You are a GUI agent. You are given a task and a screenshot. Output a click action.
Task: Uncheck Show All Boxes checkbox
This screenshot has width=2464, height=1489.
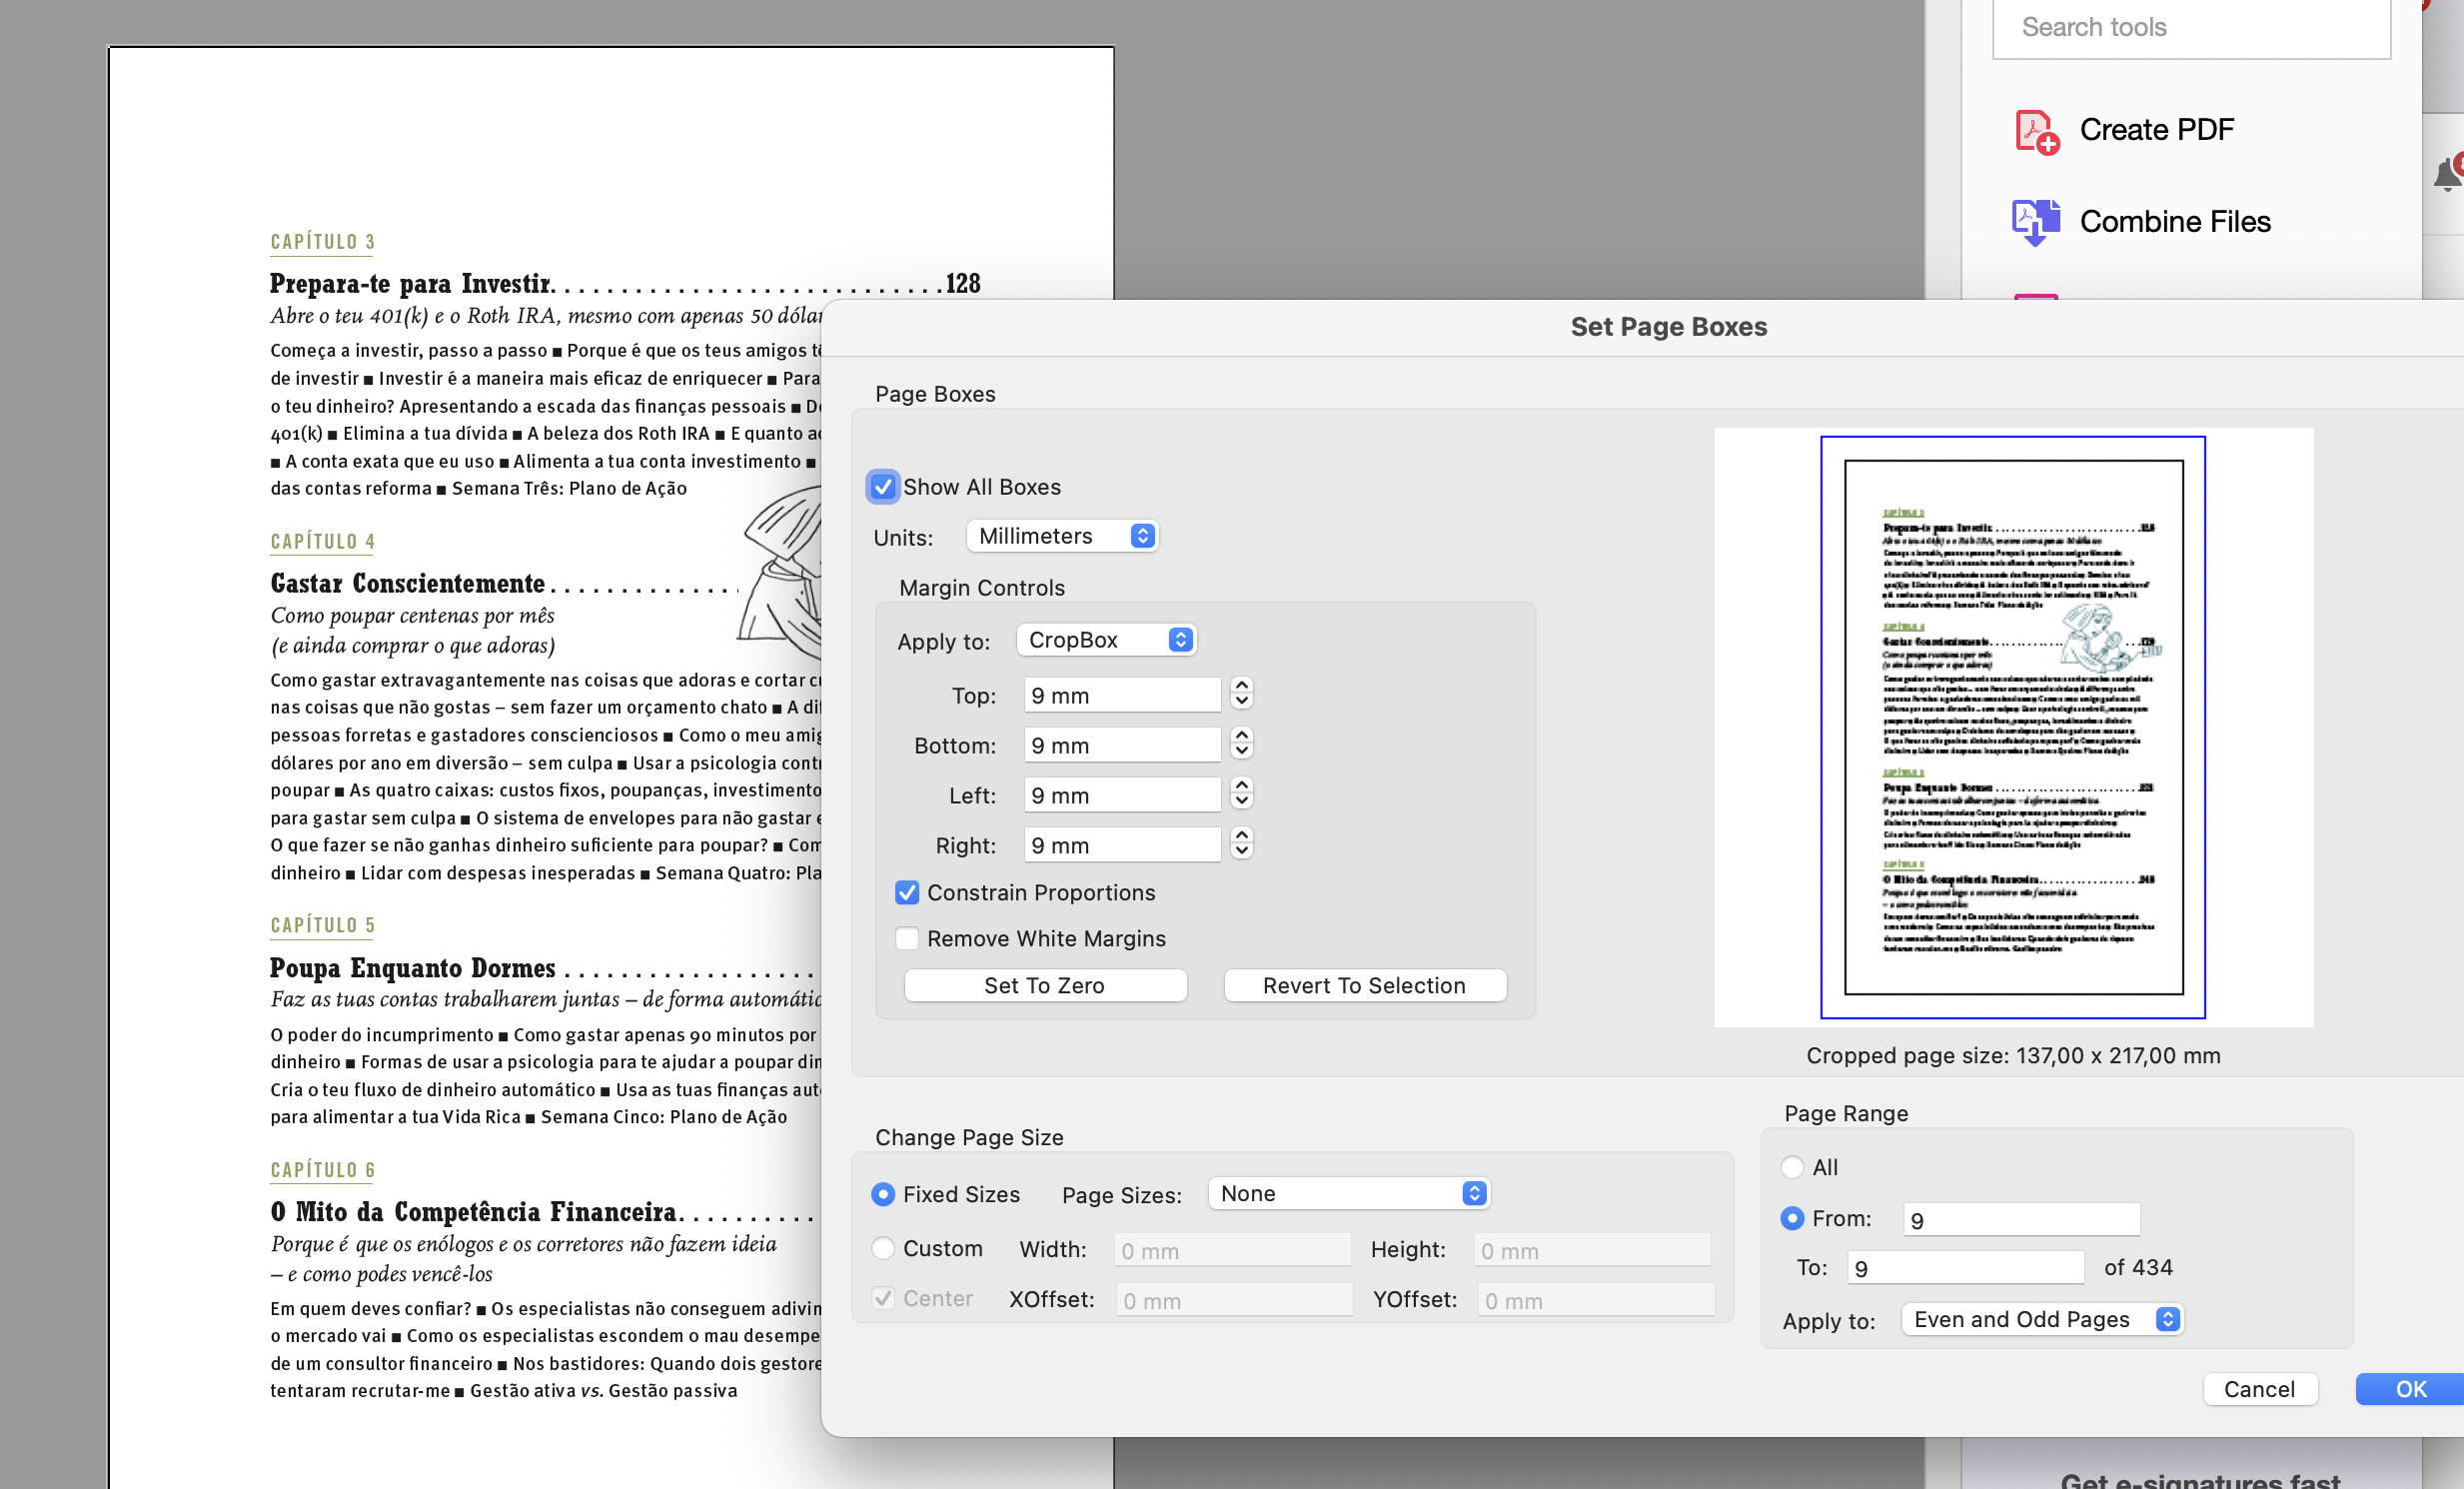pos(882,487)
